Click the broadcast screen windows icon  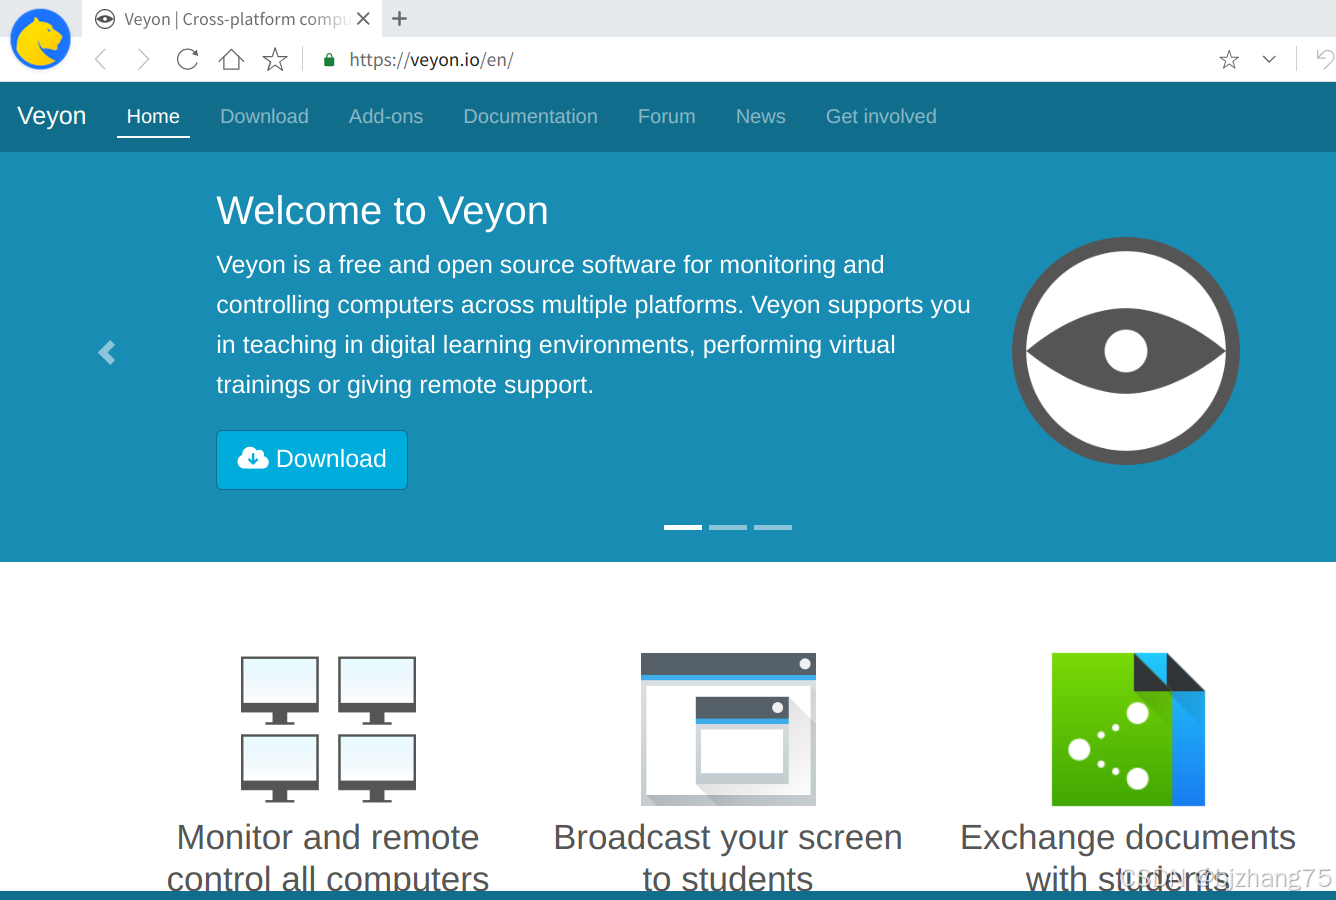728,729
